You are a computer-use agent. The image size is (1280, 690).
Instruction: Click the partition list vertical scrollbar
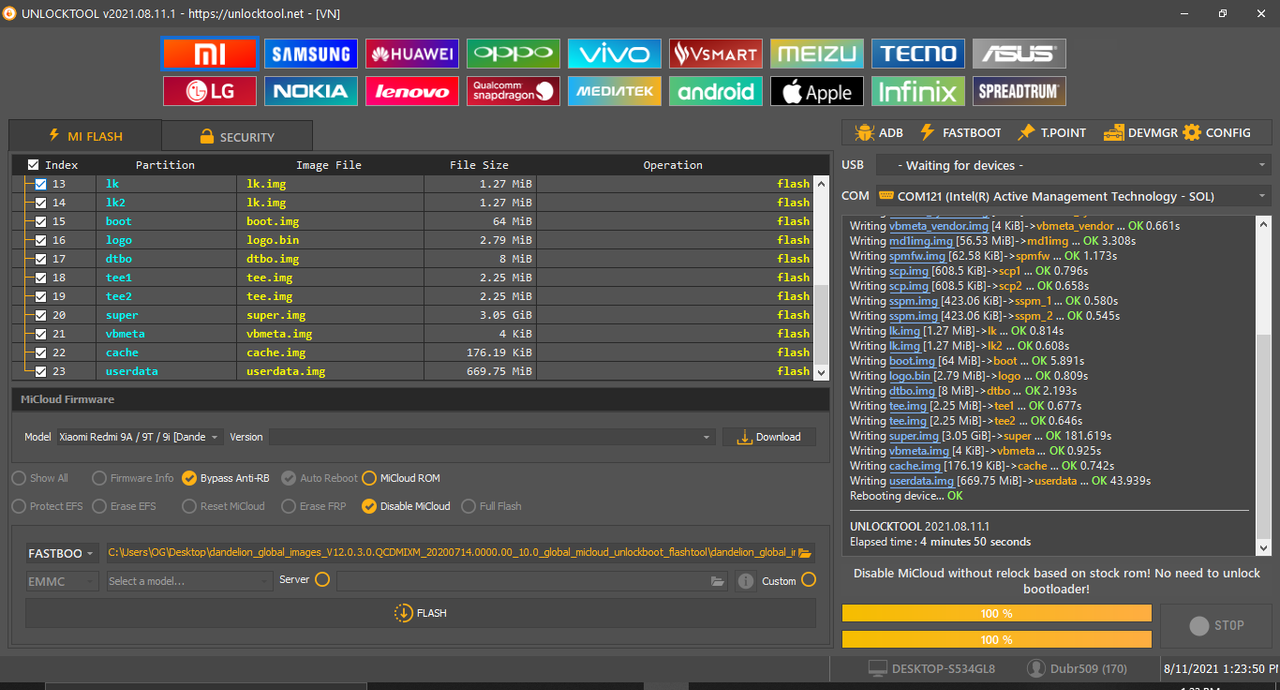(x=822, y=277)
